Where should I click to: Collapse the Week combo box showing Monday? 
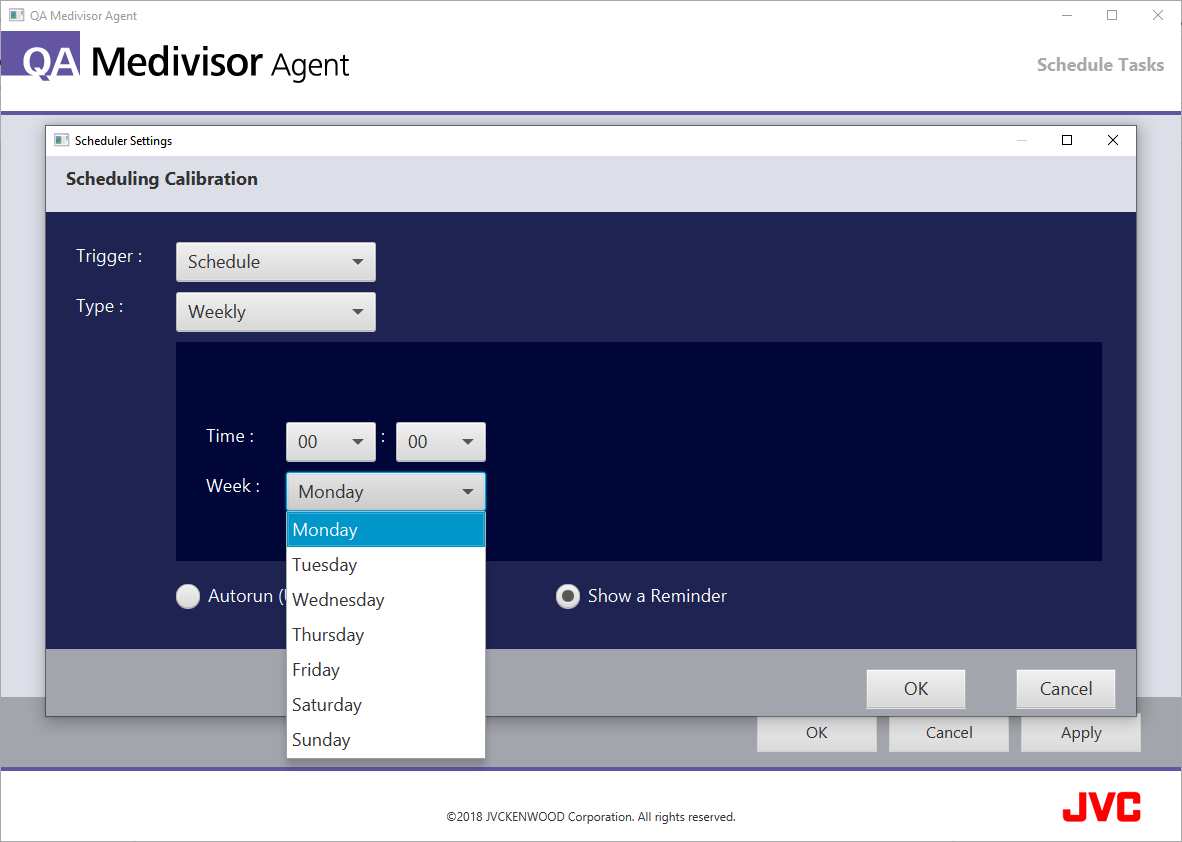pos(386,491)
